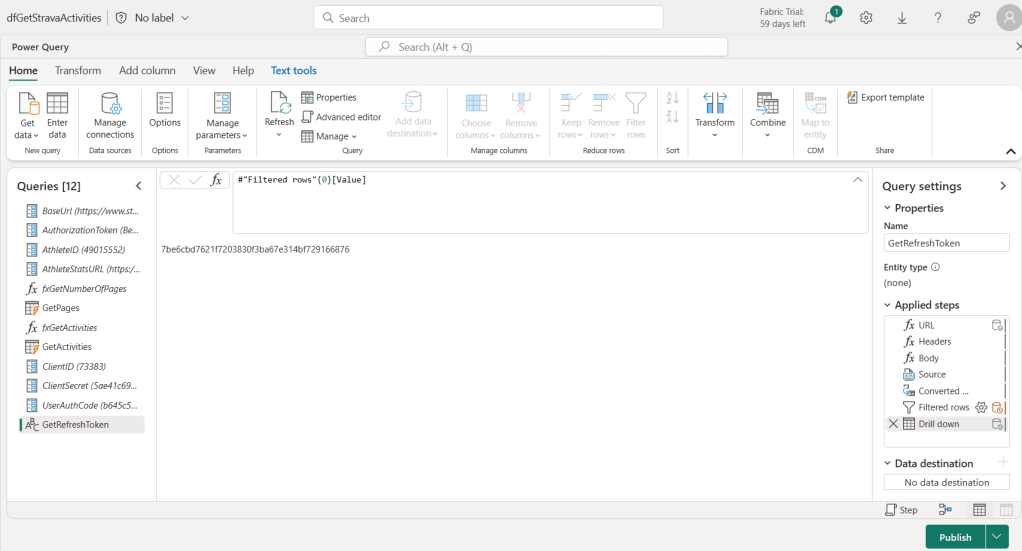Image resolution: width=1022 pixels, height=551 pixels.
Task: Toggle Step script view in status bar
Action: [x=901, y=510]
